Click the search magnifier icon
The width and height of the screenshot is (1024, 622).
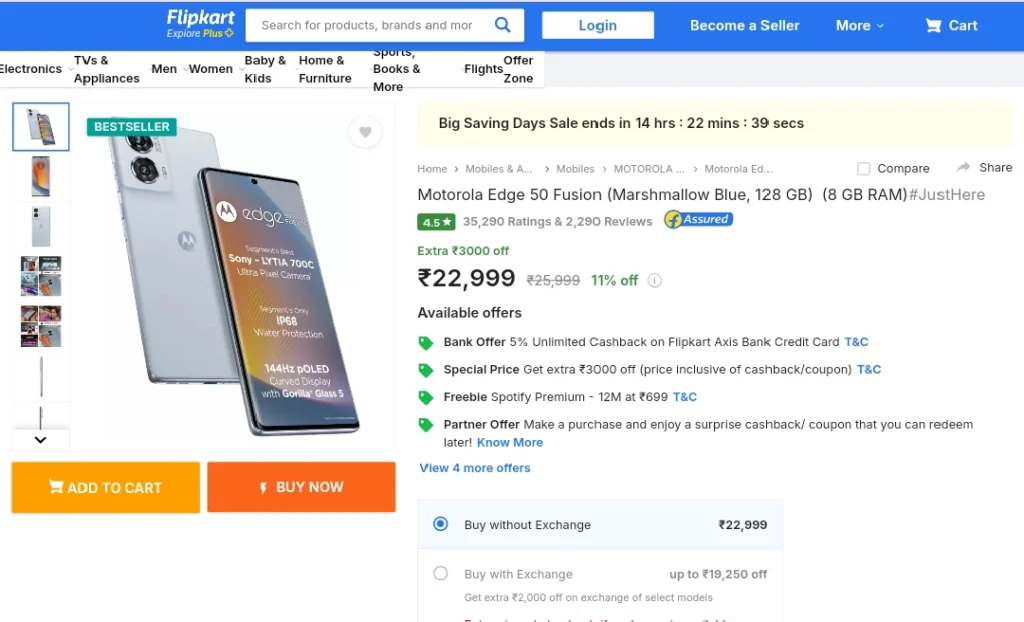point(502,25)
